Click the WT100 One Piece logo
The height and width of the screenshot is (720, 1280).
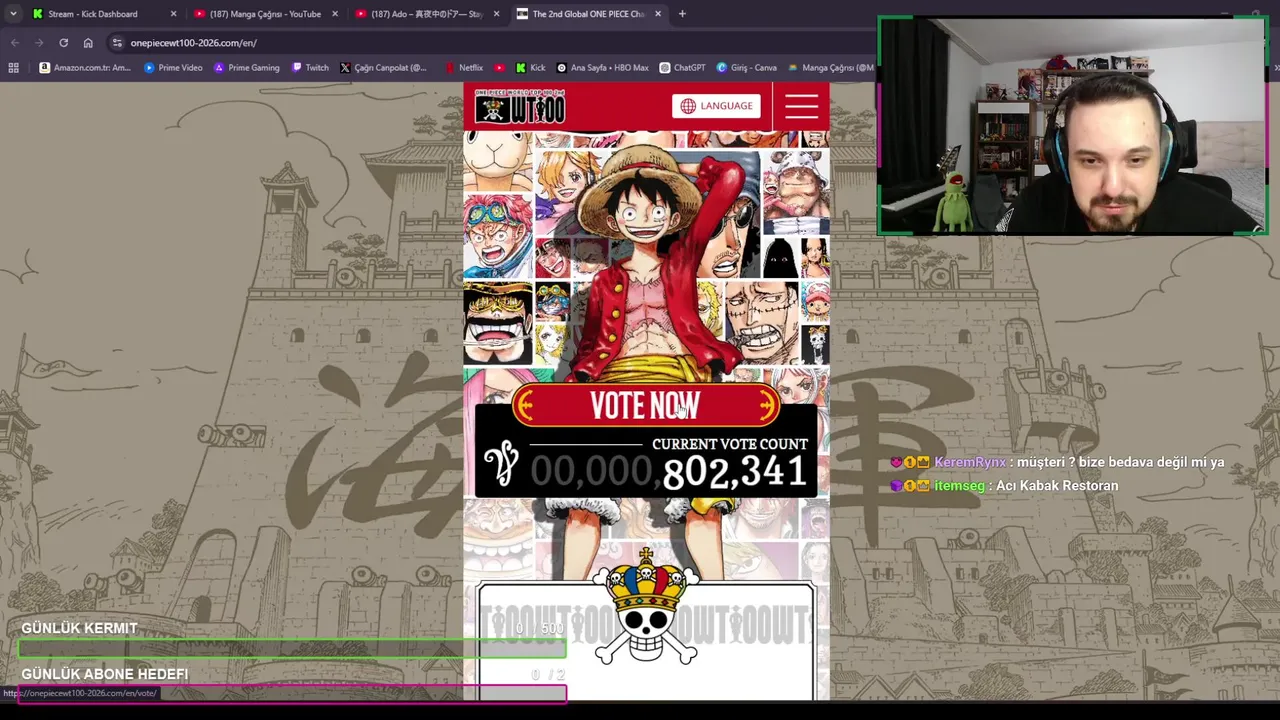coord(520,106)
